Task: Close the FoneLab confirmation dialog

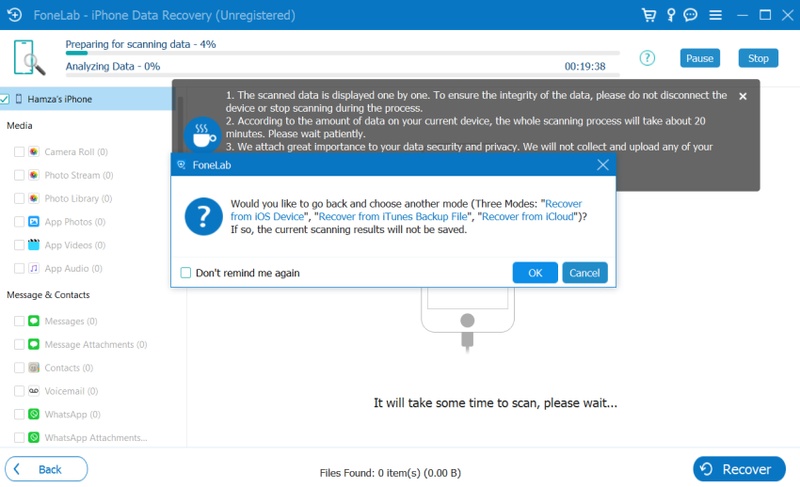Action: pos(603,165)
